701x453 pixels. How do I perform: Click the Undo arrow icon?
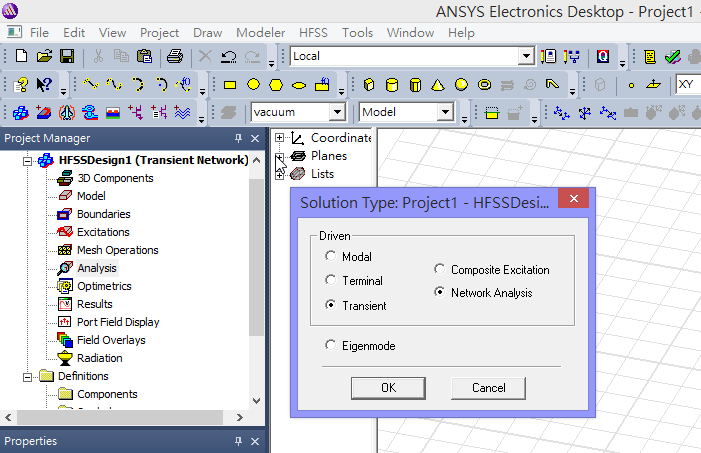pyautogui.click(x=228, y=56)
